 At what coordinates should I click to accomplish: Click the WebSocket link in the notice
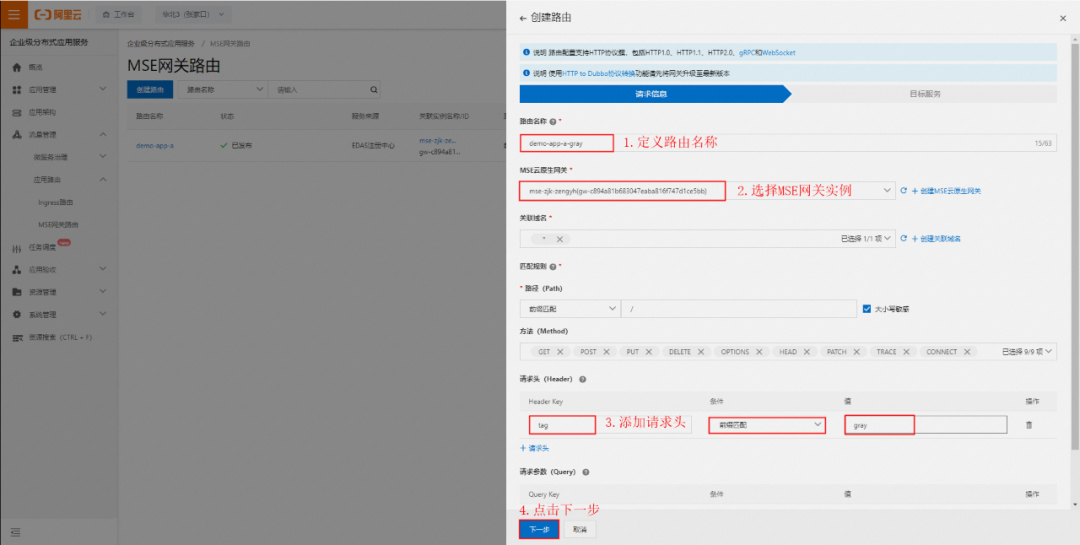[x=779, y=52]
